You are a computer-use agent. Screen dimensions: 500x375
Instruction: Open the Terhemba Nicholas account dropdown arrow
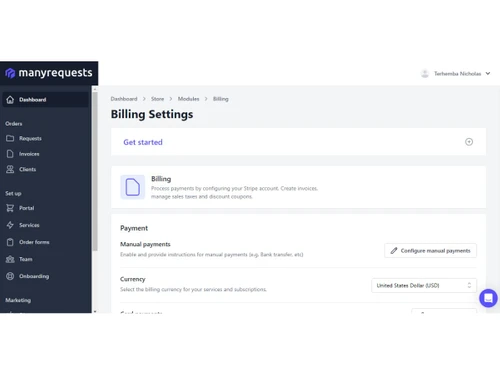click(488, 73)
